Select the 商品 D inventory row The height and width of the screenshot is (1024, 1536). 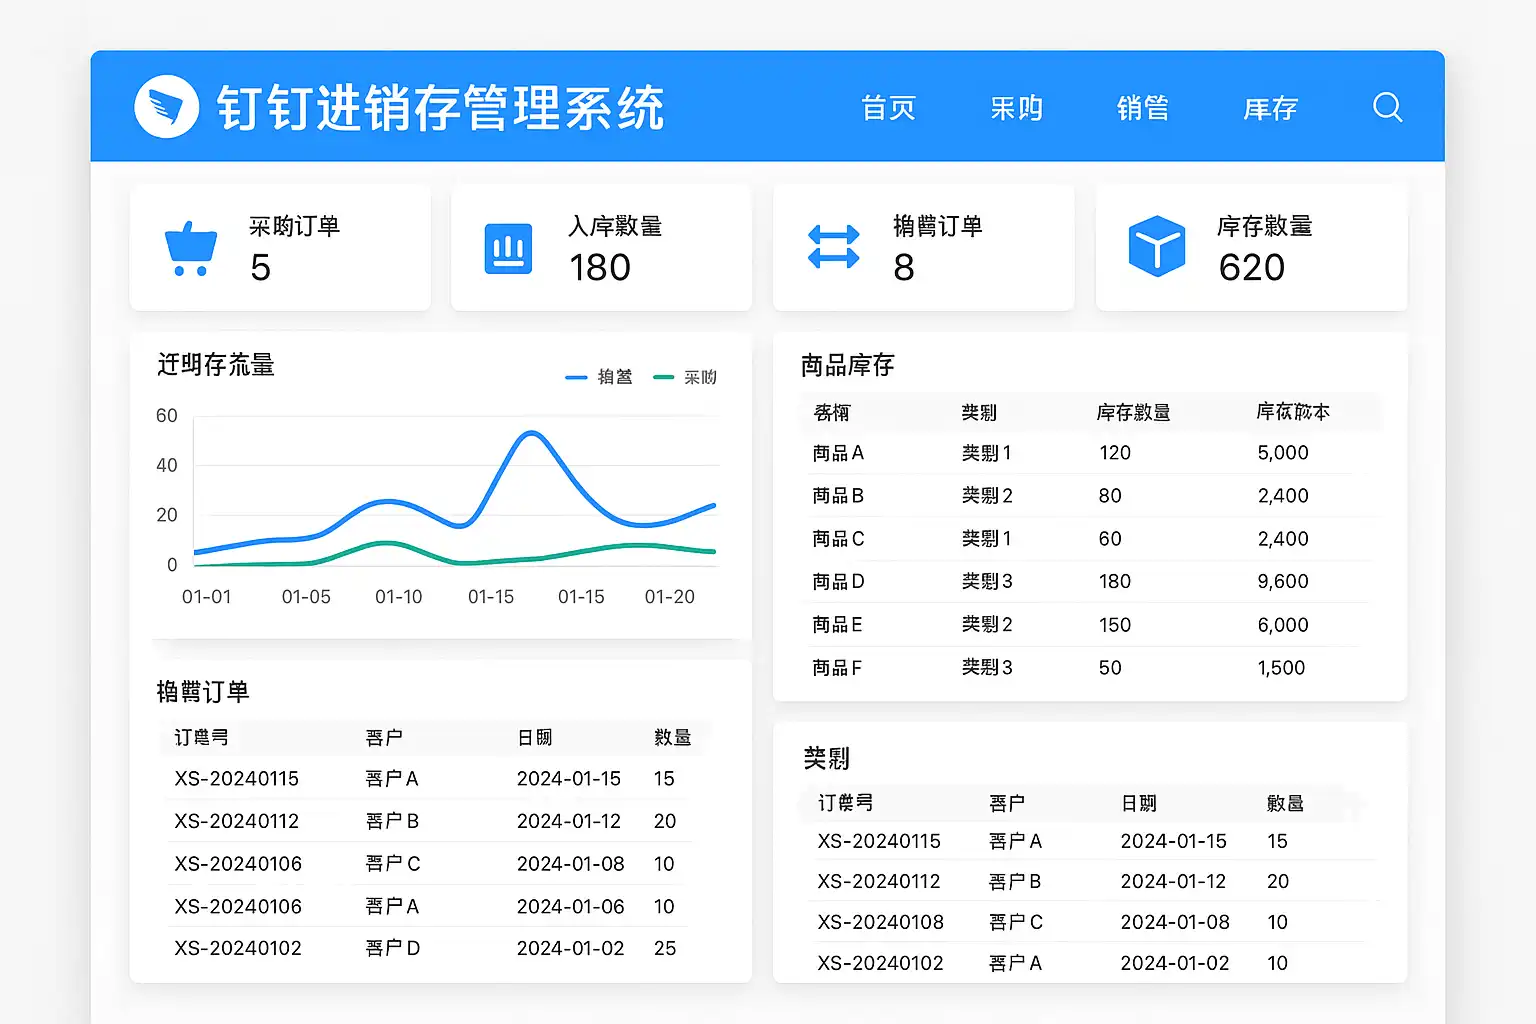838,582
